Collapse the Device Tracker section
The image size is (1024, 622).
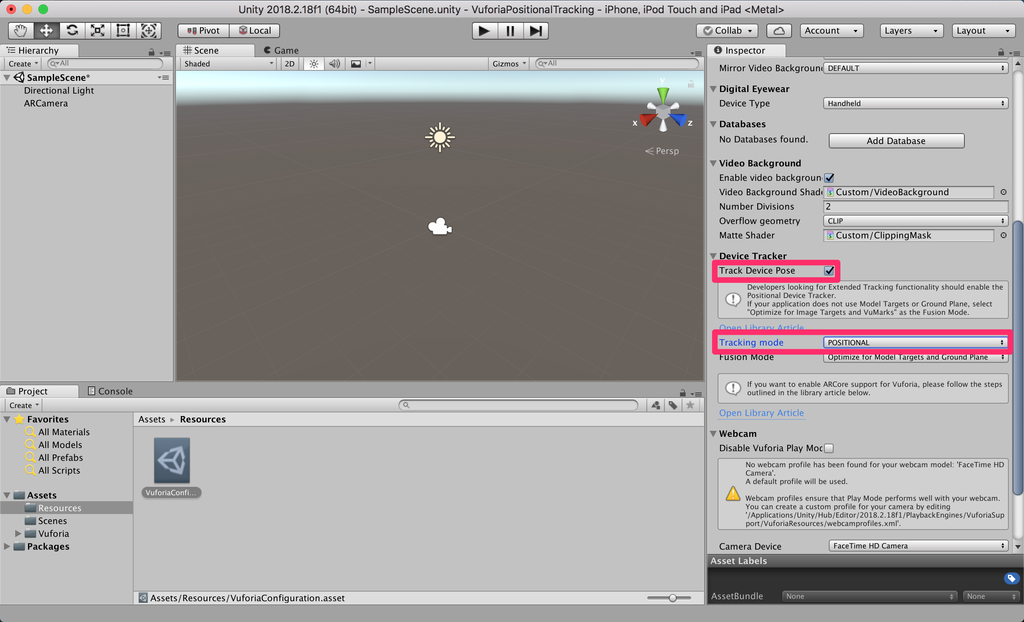click(713, 256)
